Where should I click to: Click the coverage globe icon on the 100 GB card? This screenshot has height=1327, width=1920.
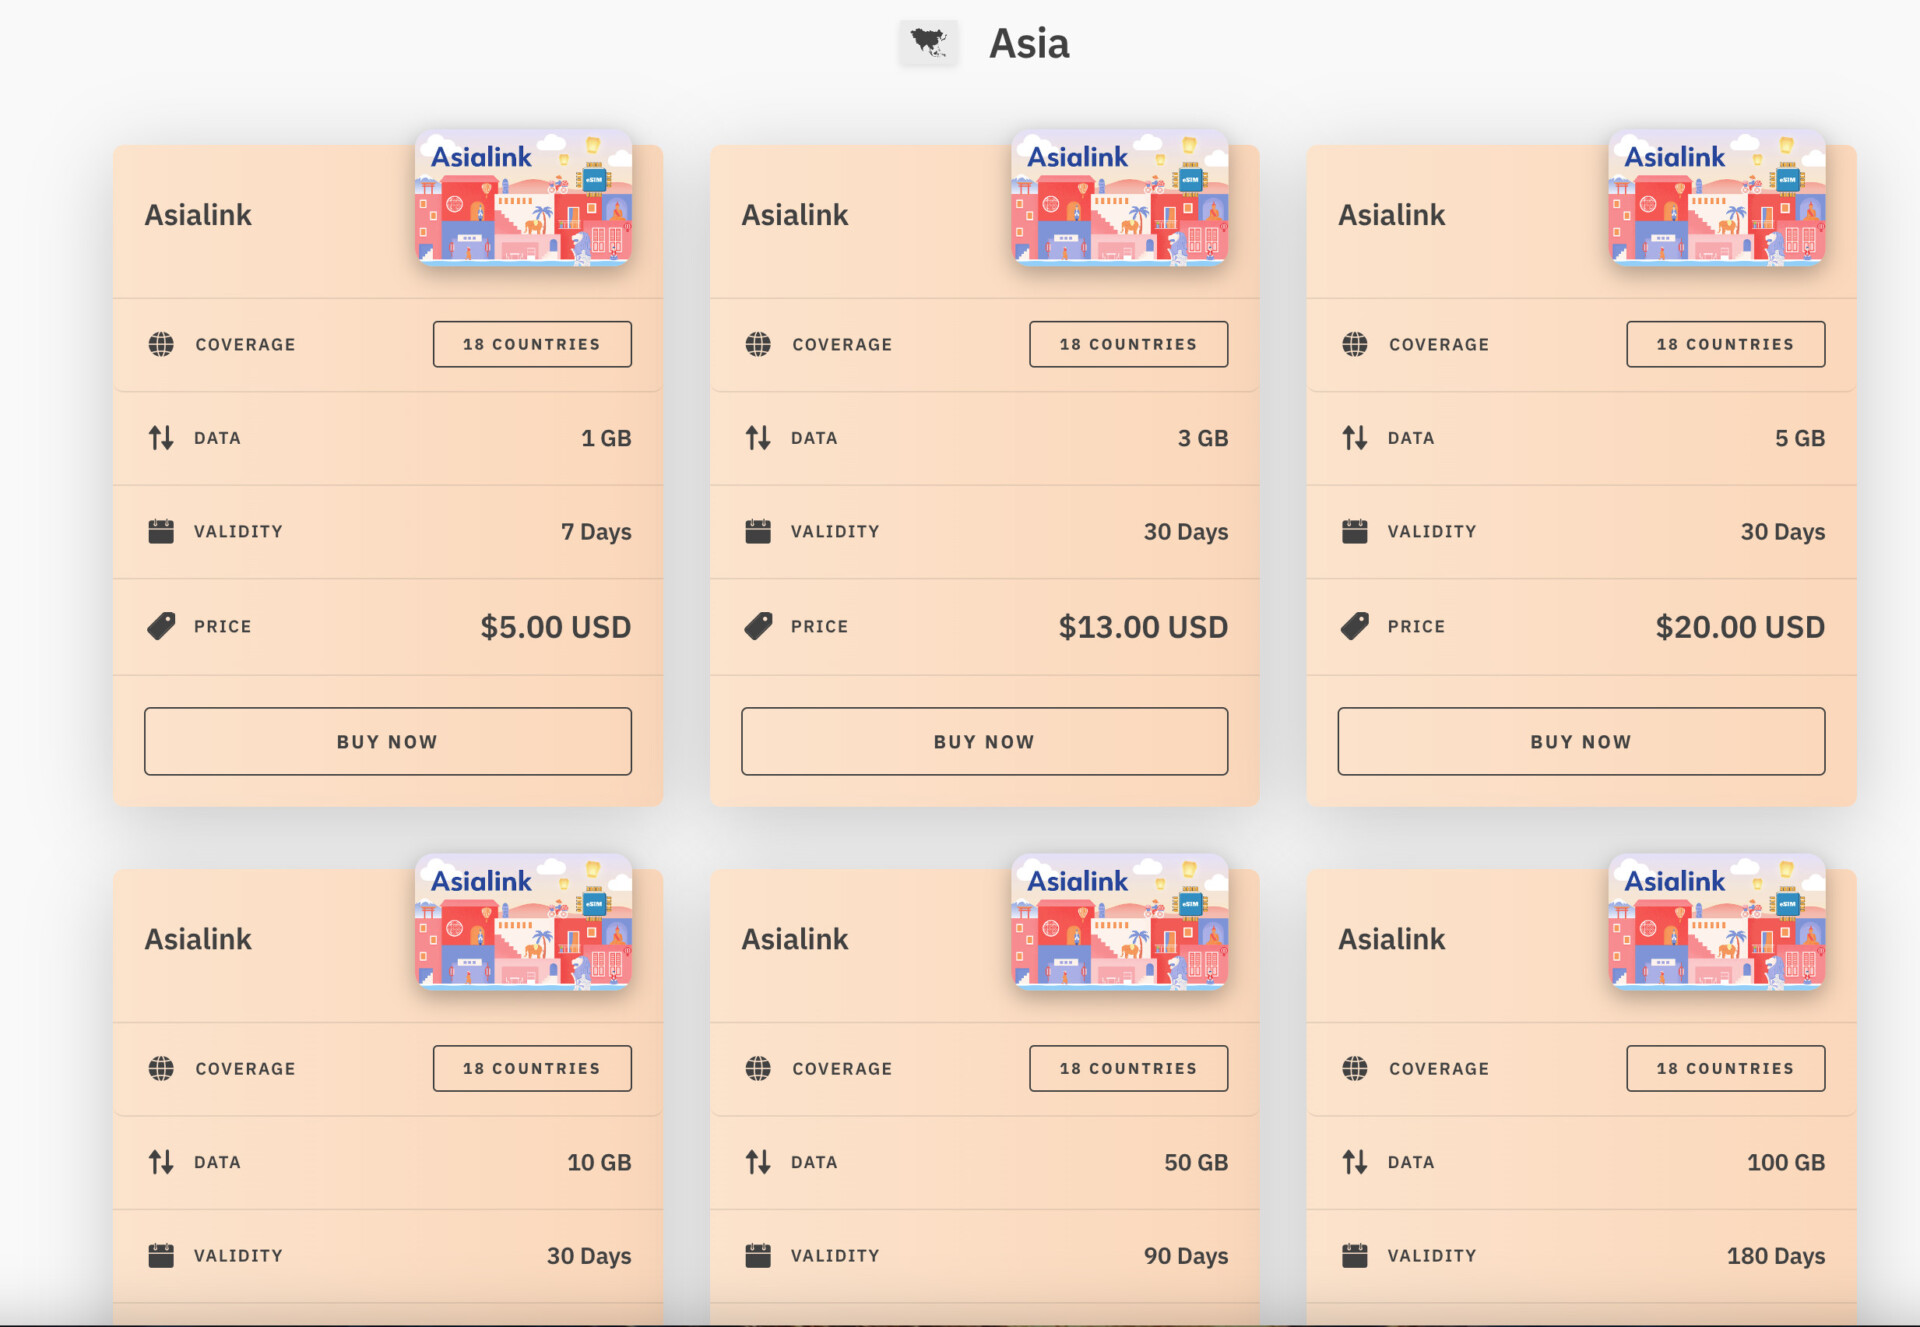(1355, 1068)
